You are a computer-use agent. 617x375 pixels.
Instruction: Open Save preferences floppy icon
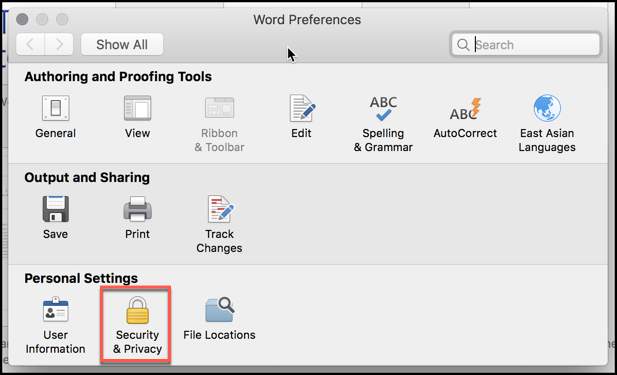pyautogui.click(x=55, y=209)
